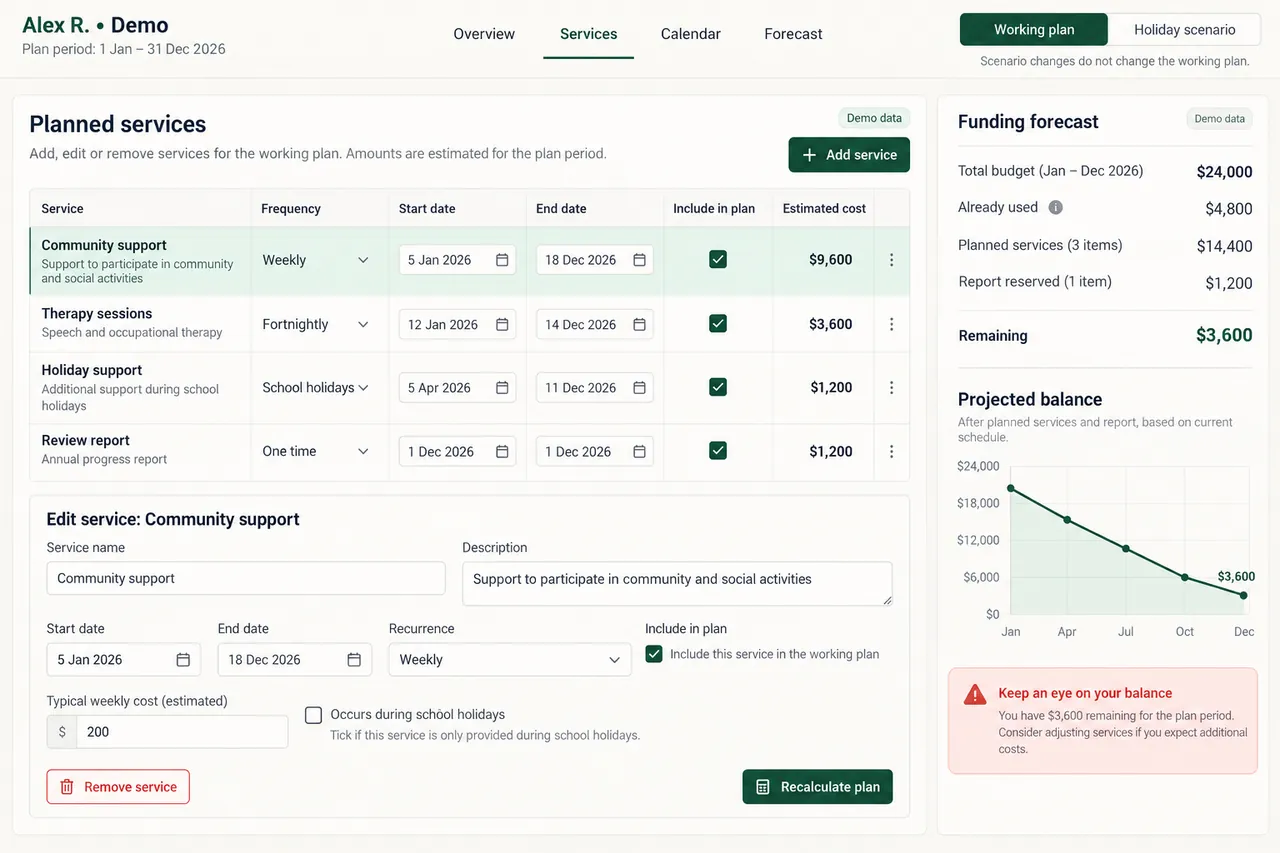Click the Remove service button
This screenshot has width=1280, height=853.
point(118,787)
